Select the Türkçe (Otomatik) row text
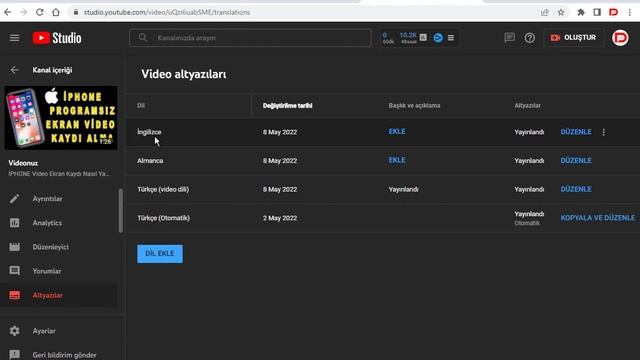 tap(163, 218)
